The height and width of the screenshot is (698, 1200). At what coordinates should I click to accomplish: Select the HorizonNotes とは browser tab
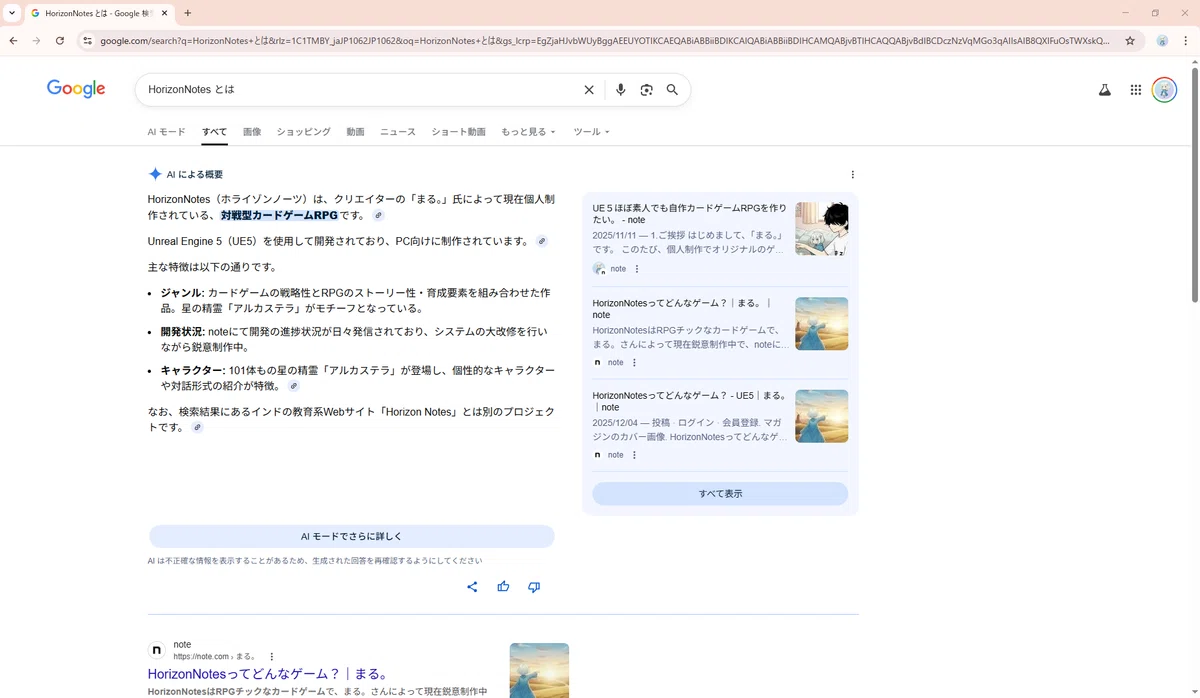(x=97, y=13)
